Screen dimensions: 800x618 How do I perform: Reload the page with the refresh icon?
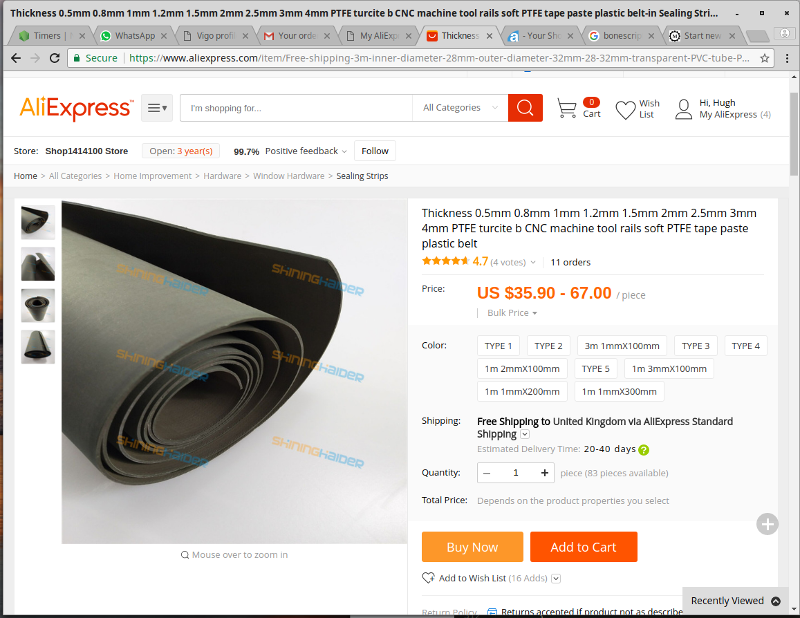(55, 58)
